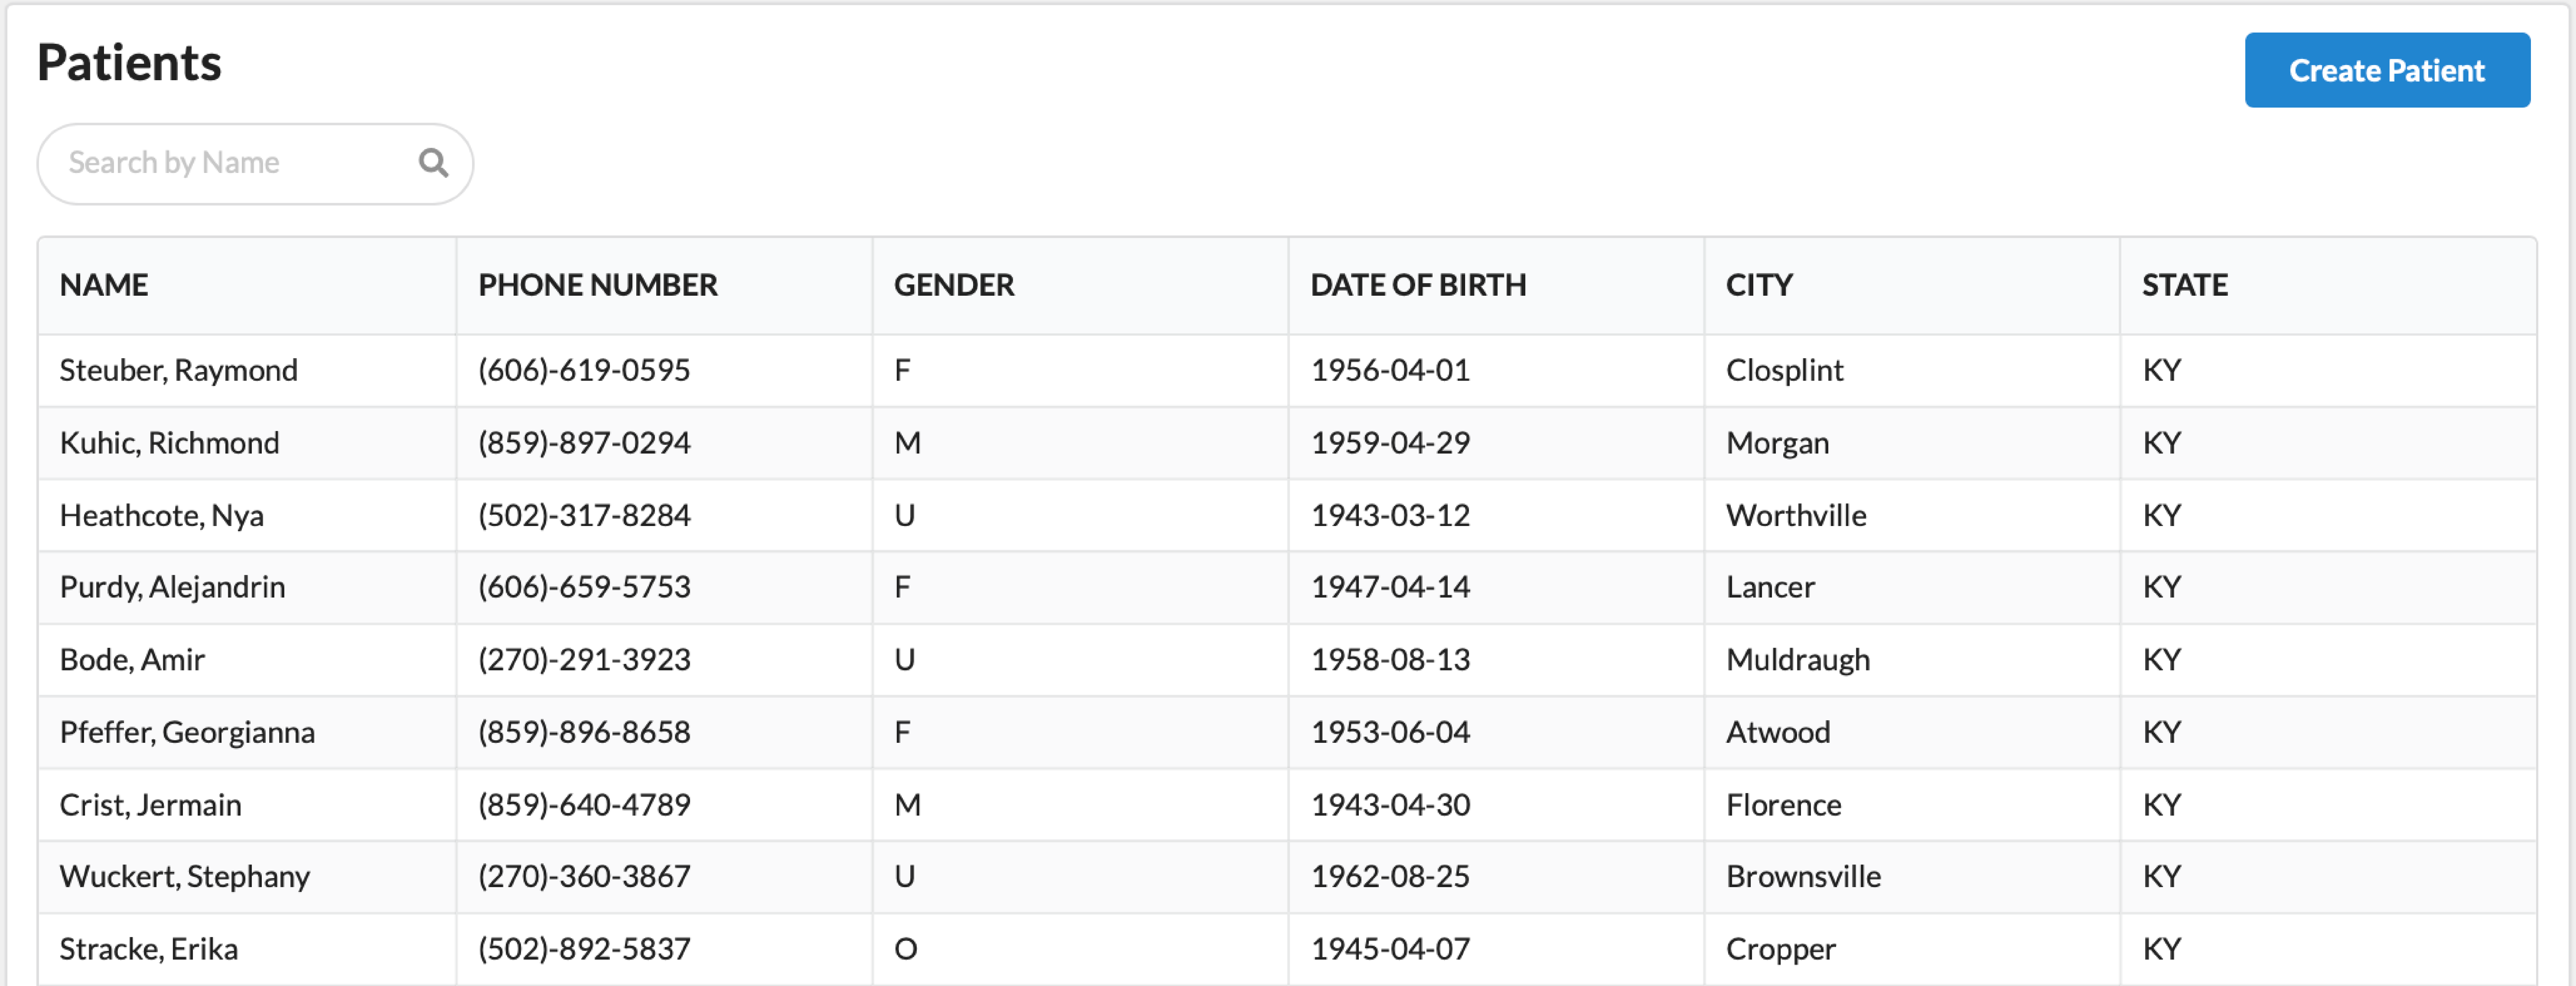Click the search magnifier icon
Screen dimensions: 2576x986
433,163
